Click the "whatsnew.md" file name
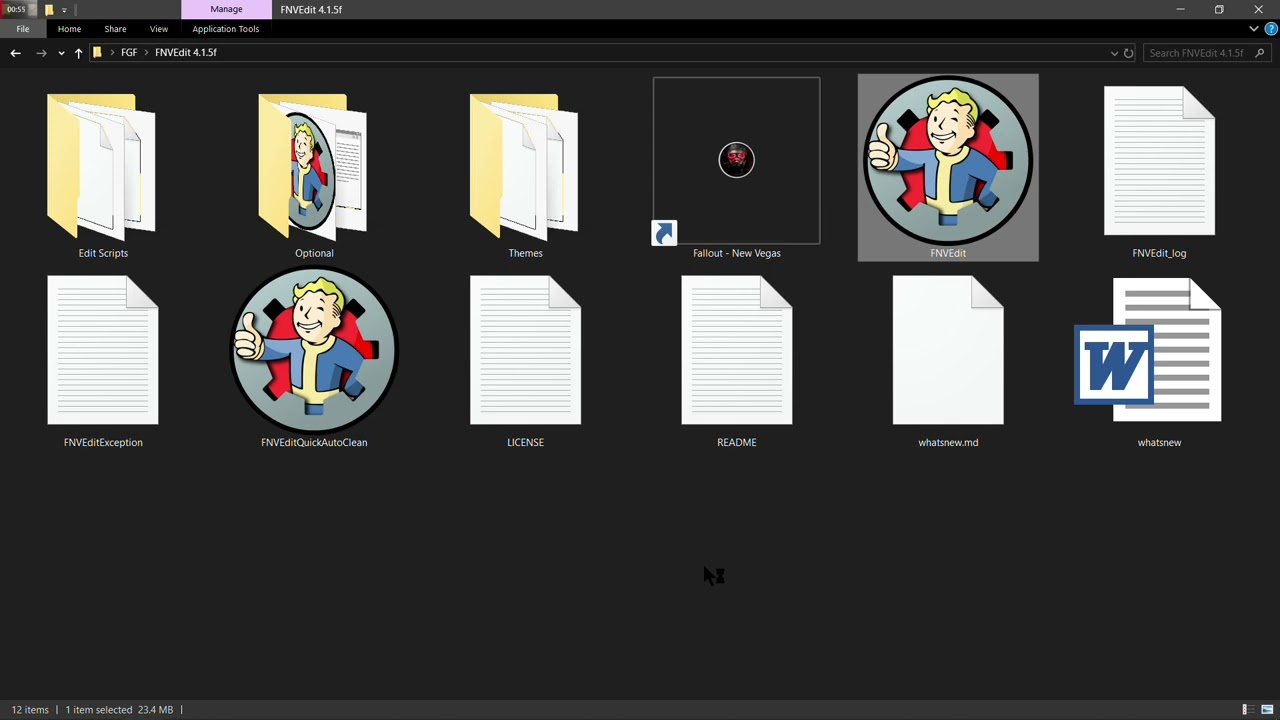The image size is (1280, 720). (948, 442)
